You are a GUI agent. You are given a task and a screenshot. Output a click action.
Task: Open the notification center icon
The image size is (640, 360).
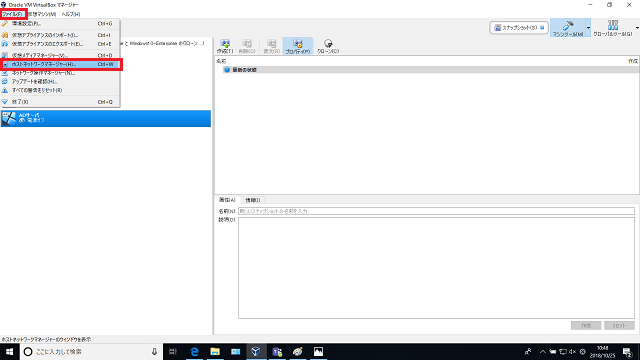click(628, 351)
